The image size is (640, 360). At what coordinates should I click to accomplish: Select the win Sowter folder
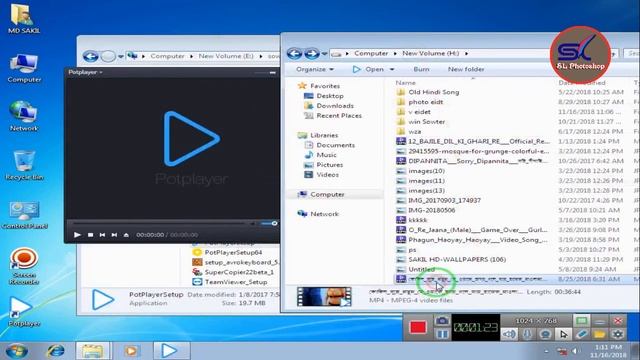tap(427, 122)
